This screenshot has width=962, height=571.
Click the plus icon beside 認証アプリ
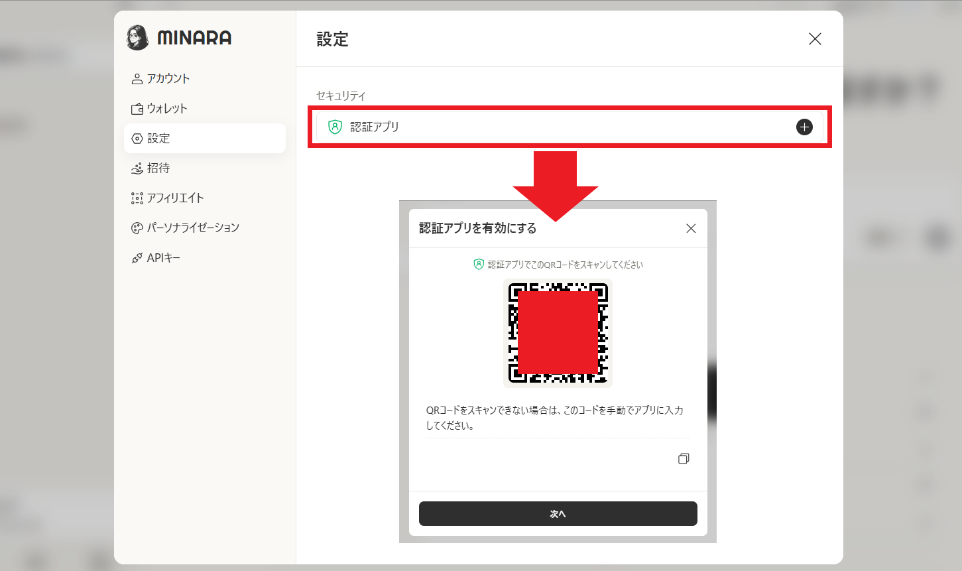click(x=804, y=127)
